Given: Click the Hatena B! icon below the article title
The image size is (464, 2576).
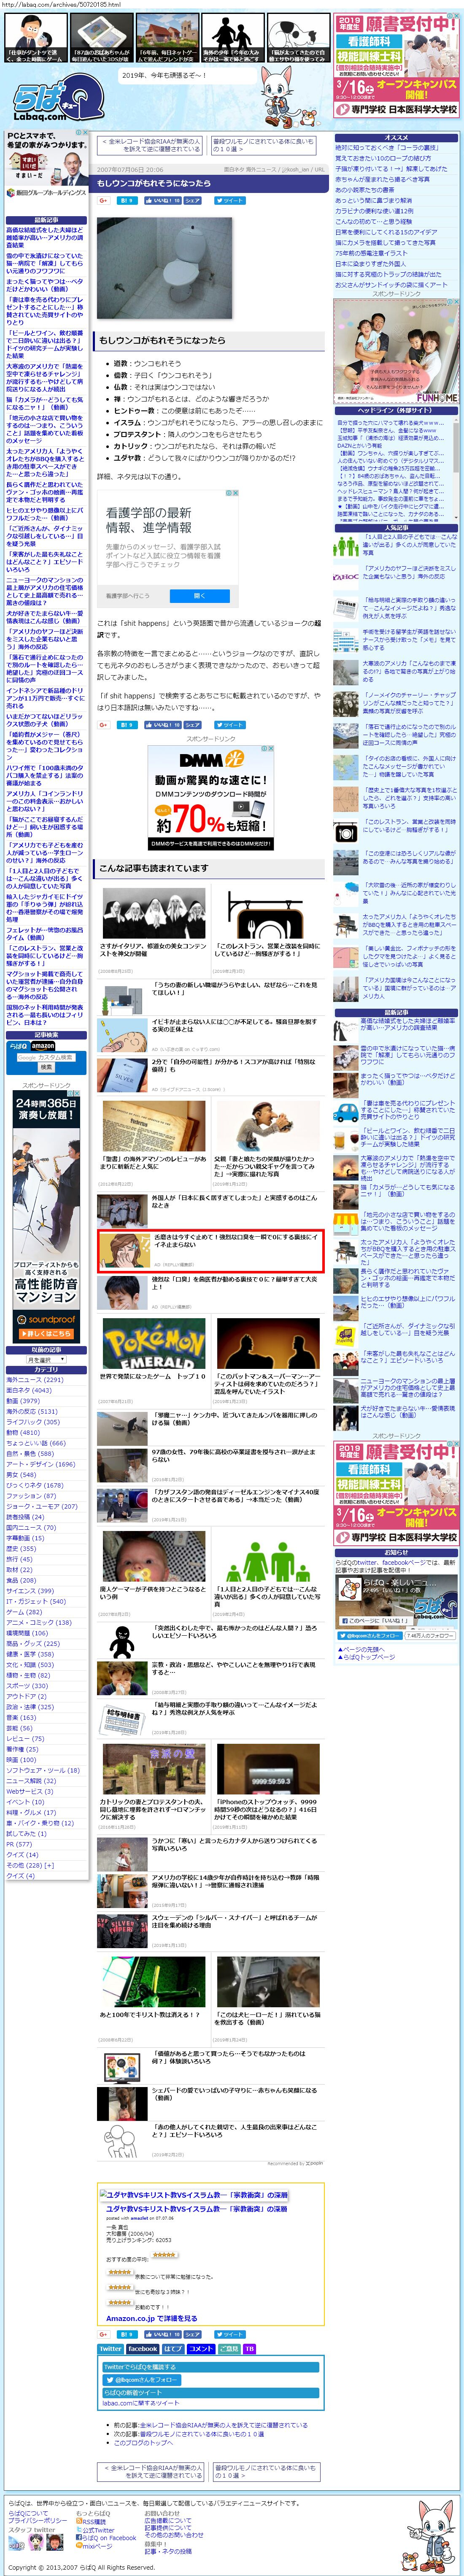Looking at the screenshot, I should point(126,200).
